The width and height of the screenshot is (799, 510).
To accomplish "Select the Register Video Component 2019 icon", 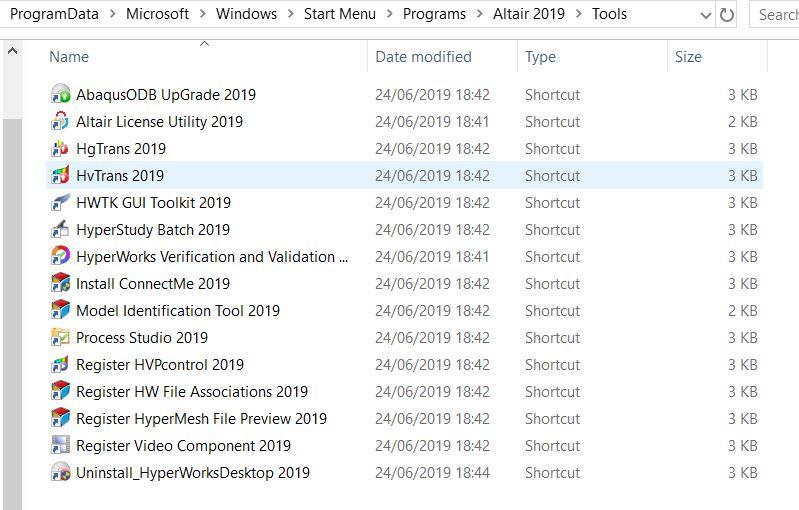I will tap(60, 446).
